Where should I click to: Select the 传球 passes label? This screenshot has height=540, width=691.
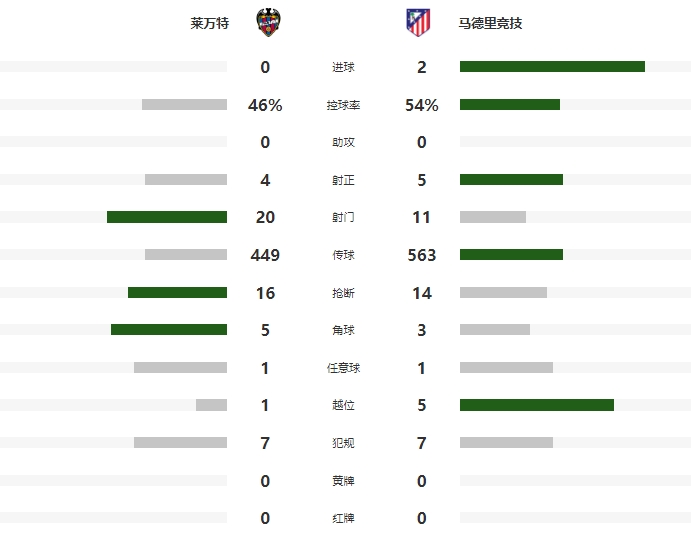click(x=343, y=255)
